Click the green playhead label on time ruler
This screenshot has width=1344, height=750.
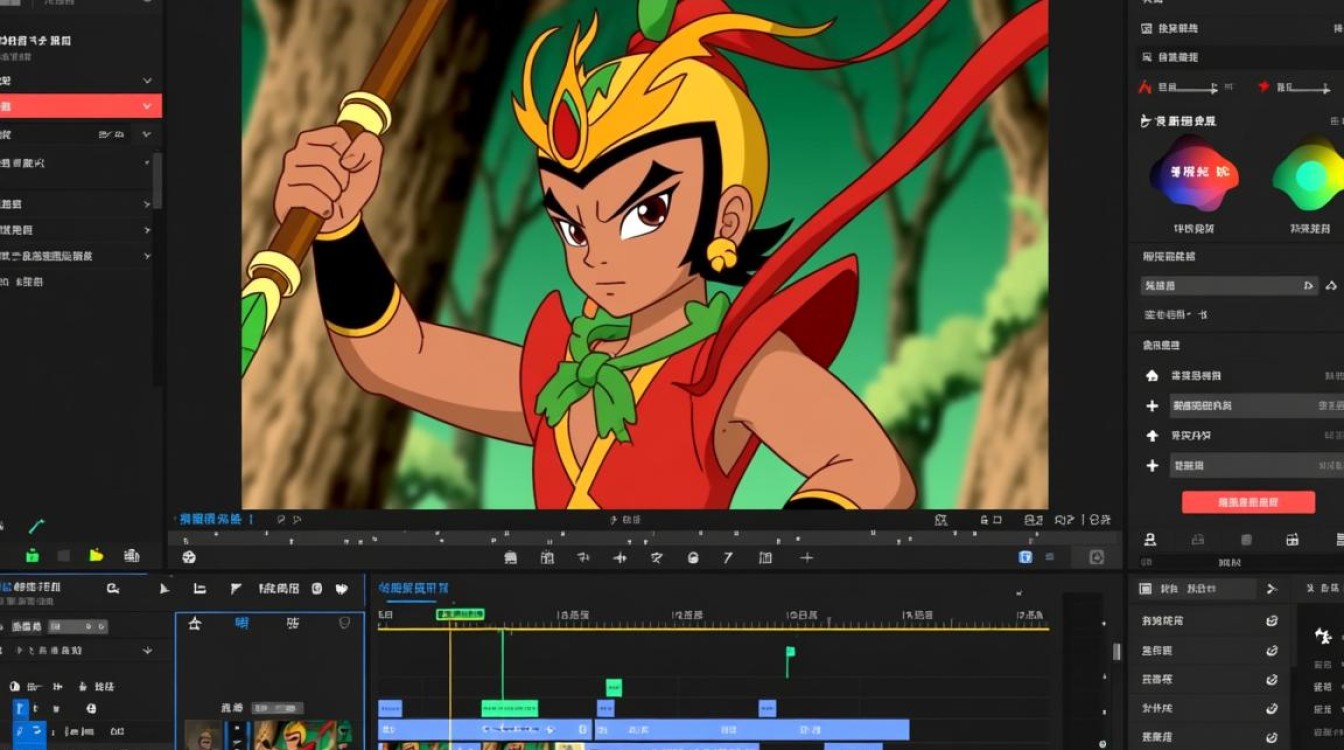[460, 614]
